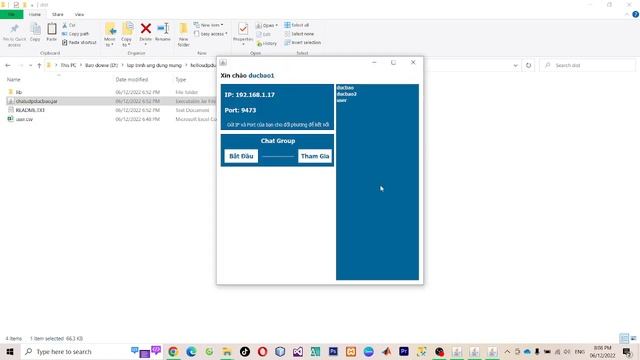Open Microsoft Edge from the taskbar
Viewport: 640px width, 360px height.
tap(191, 351)
